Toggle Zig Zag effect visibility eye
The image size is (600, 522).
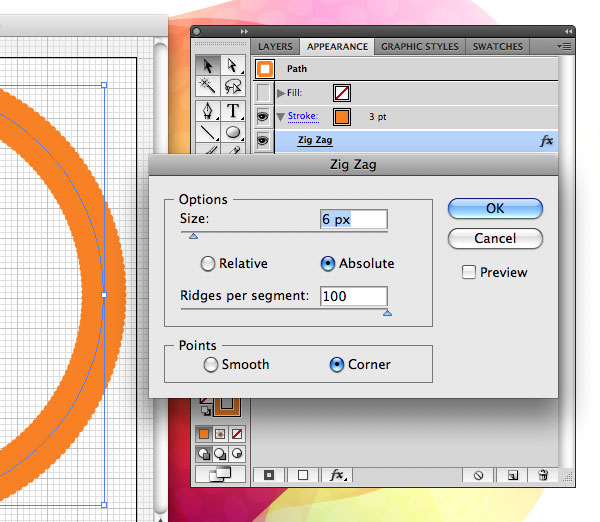coord(263,140)
